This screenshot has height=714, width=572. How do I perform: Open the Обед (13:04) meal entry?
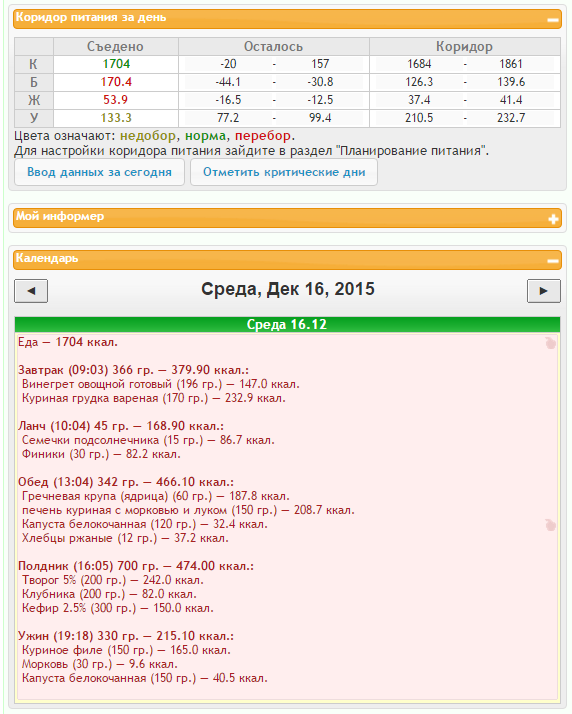[x=126, y=482]
